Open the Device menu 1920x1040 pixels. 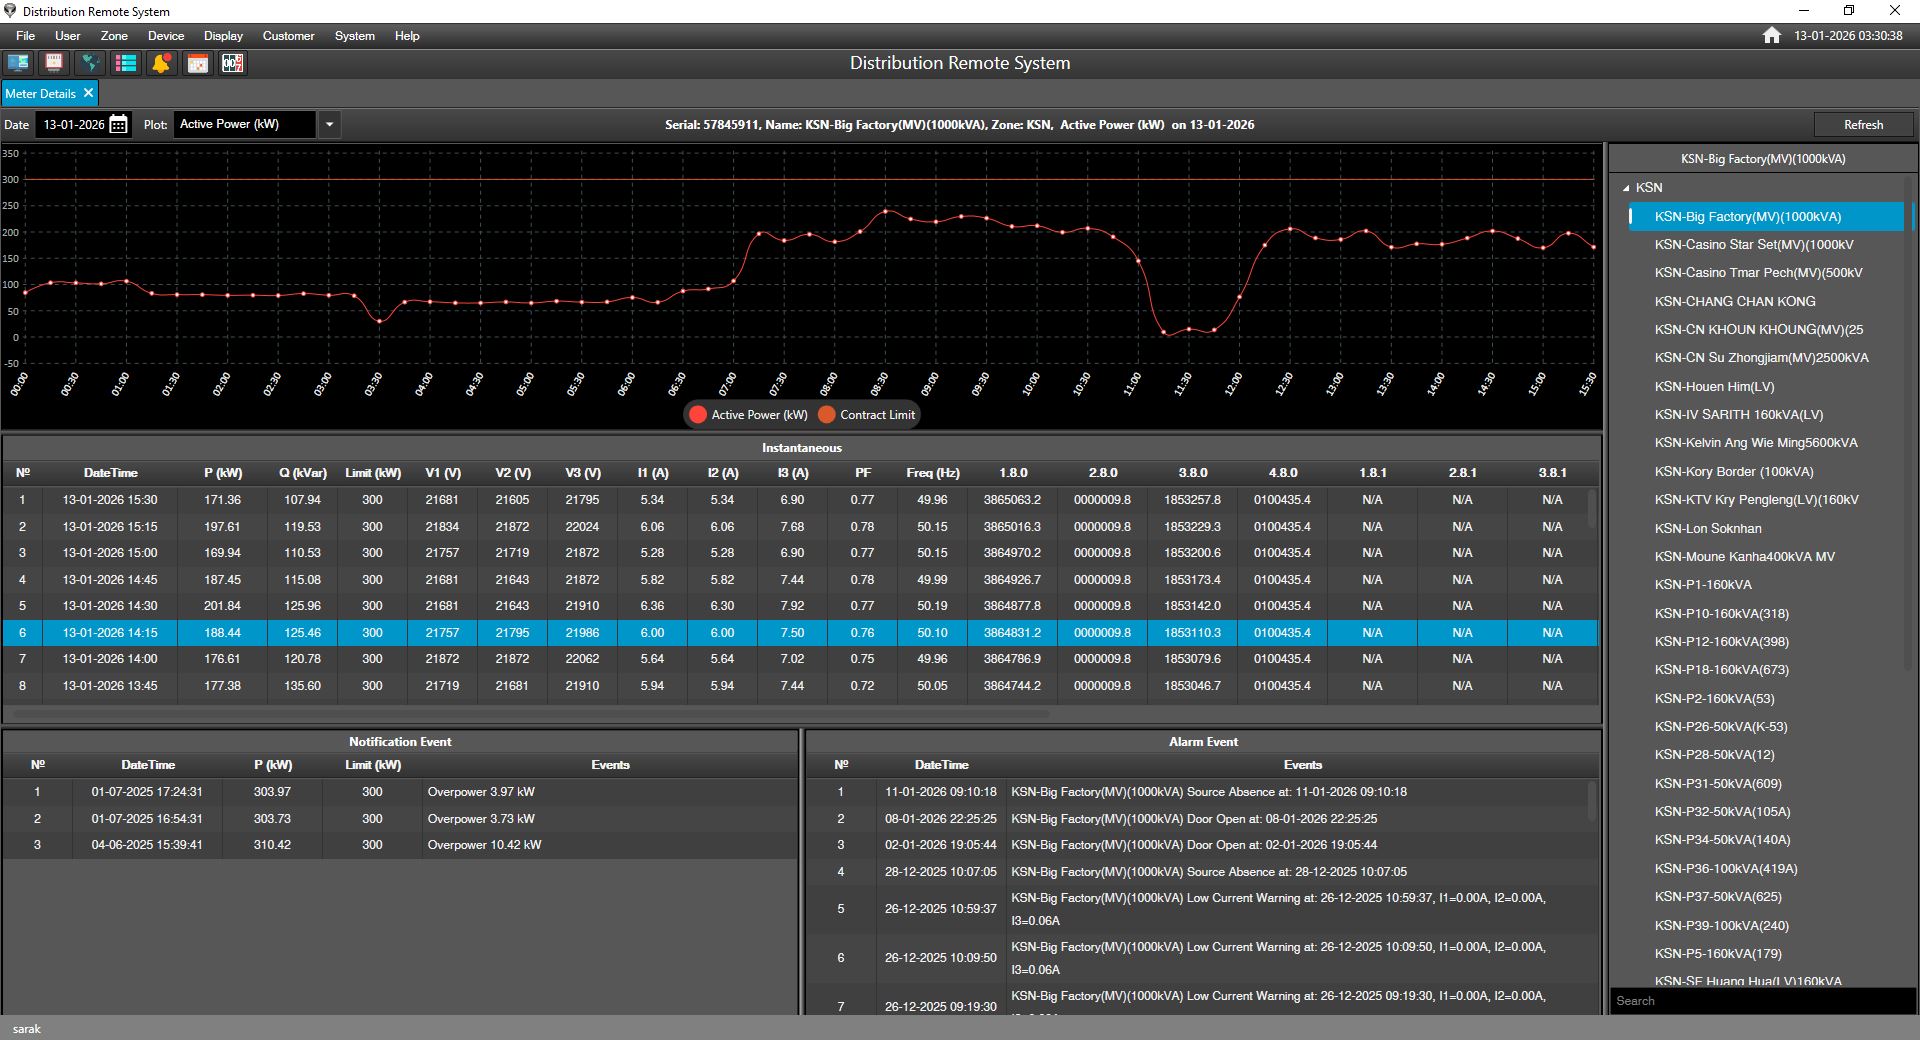166,36
